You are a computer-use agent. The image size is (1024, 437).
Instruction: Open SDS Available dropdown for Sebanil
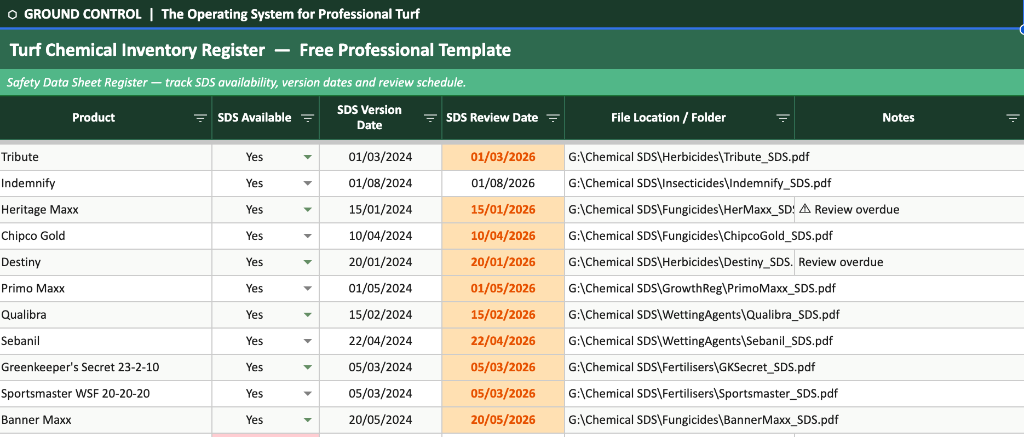click(308, 341)
